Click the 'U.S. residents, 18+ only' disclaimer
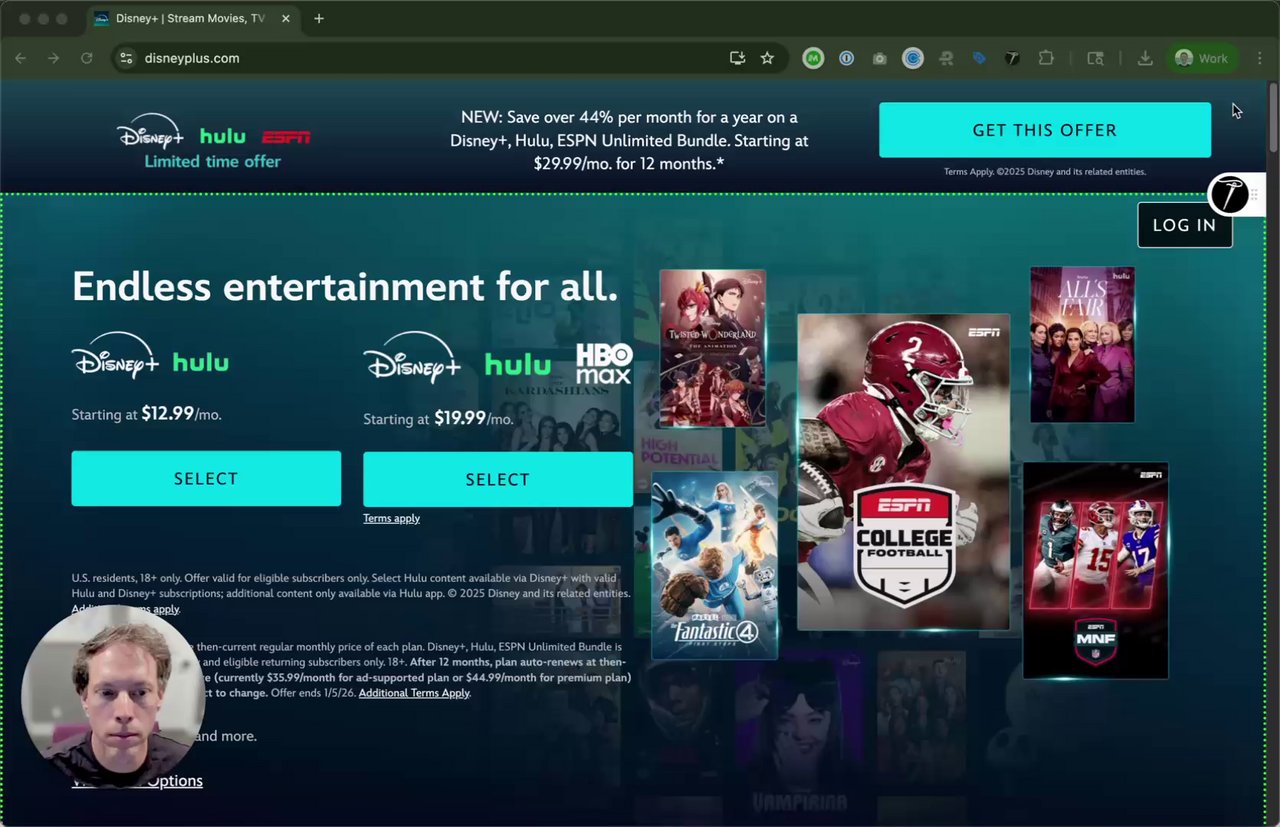The image size is (1280, 827). [351, 593]
